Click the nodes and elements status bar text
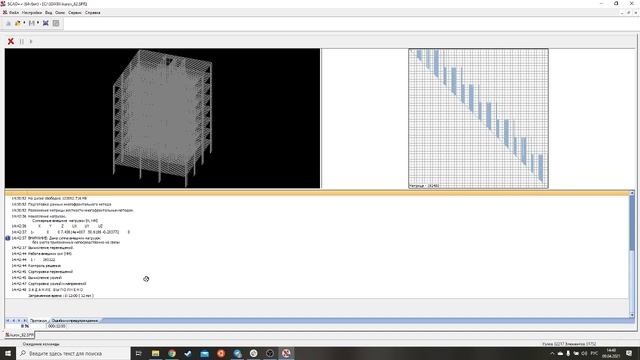640x360 pixels. point(569,344)
